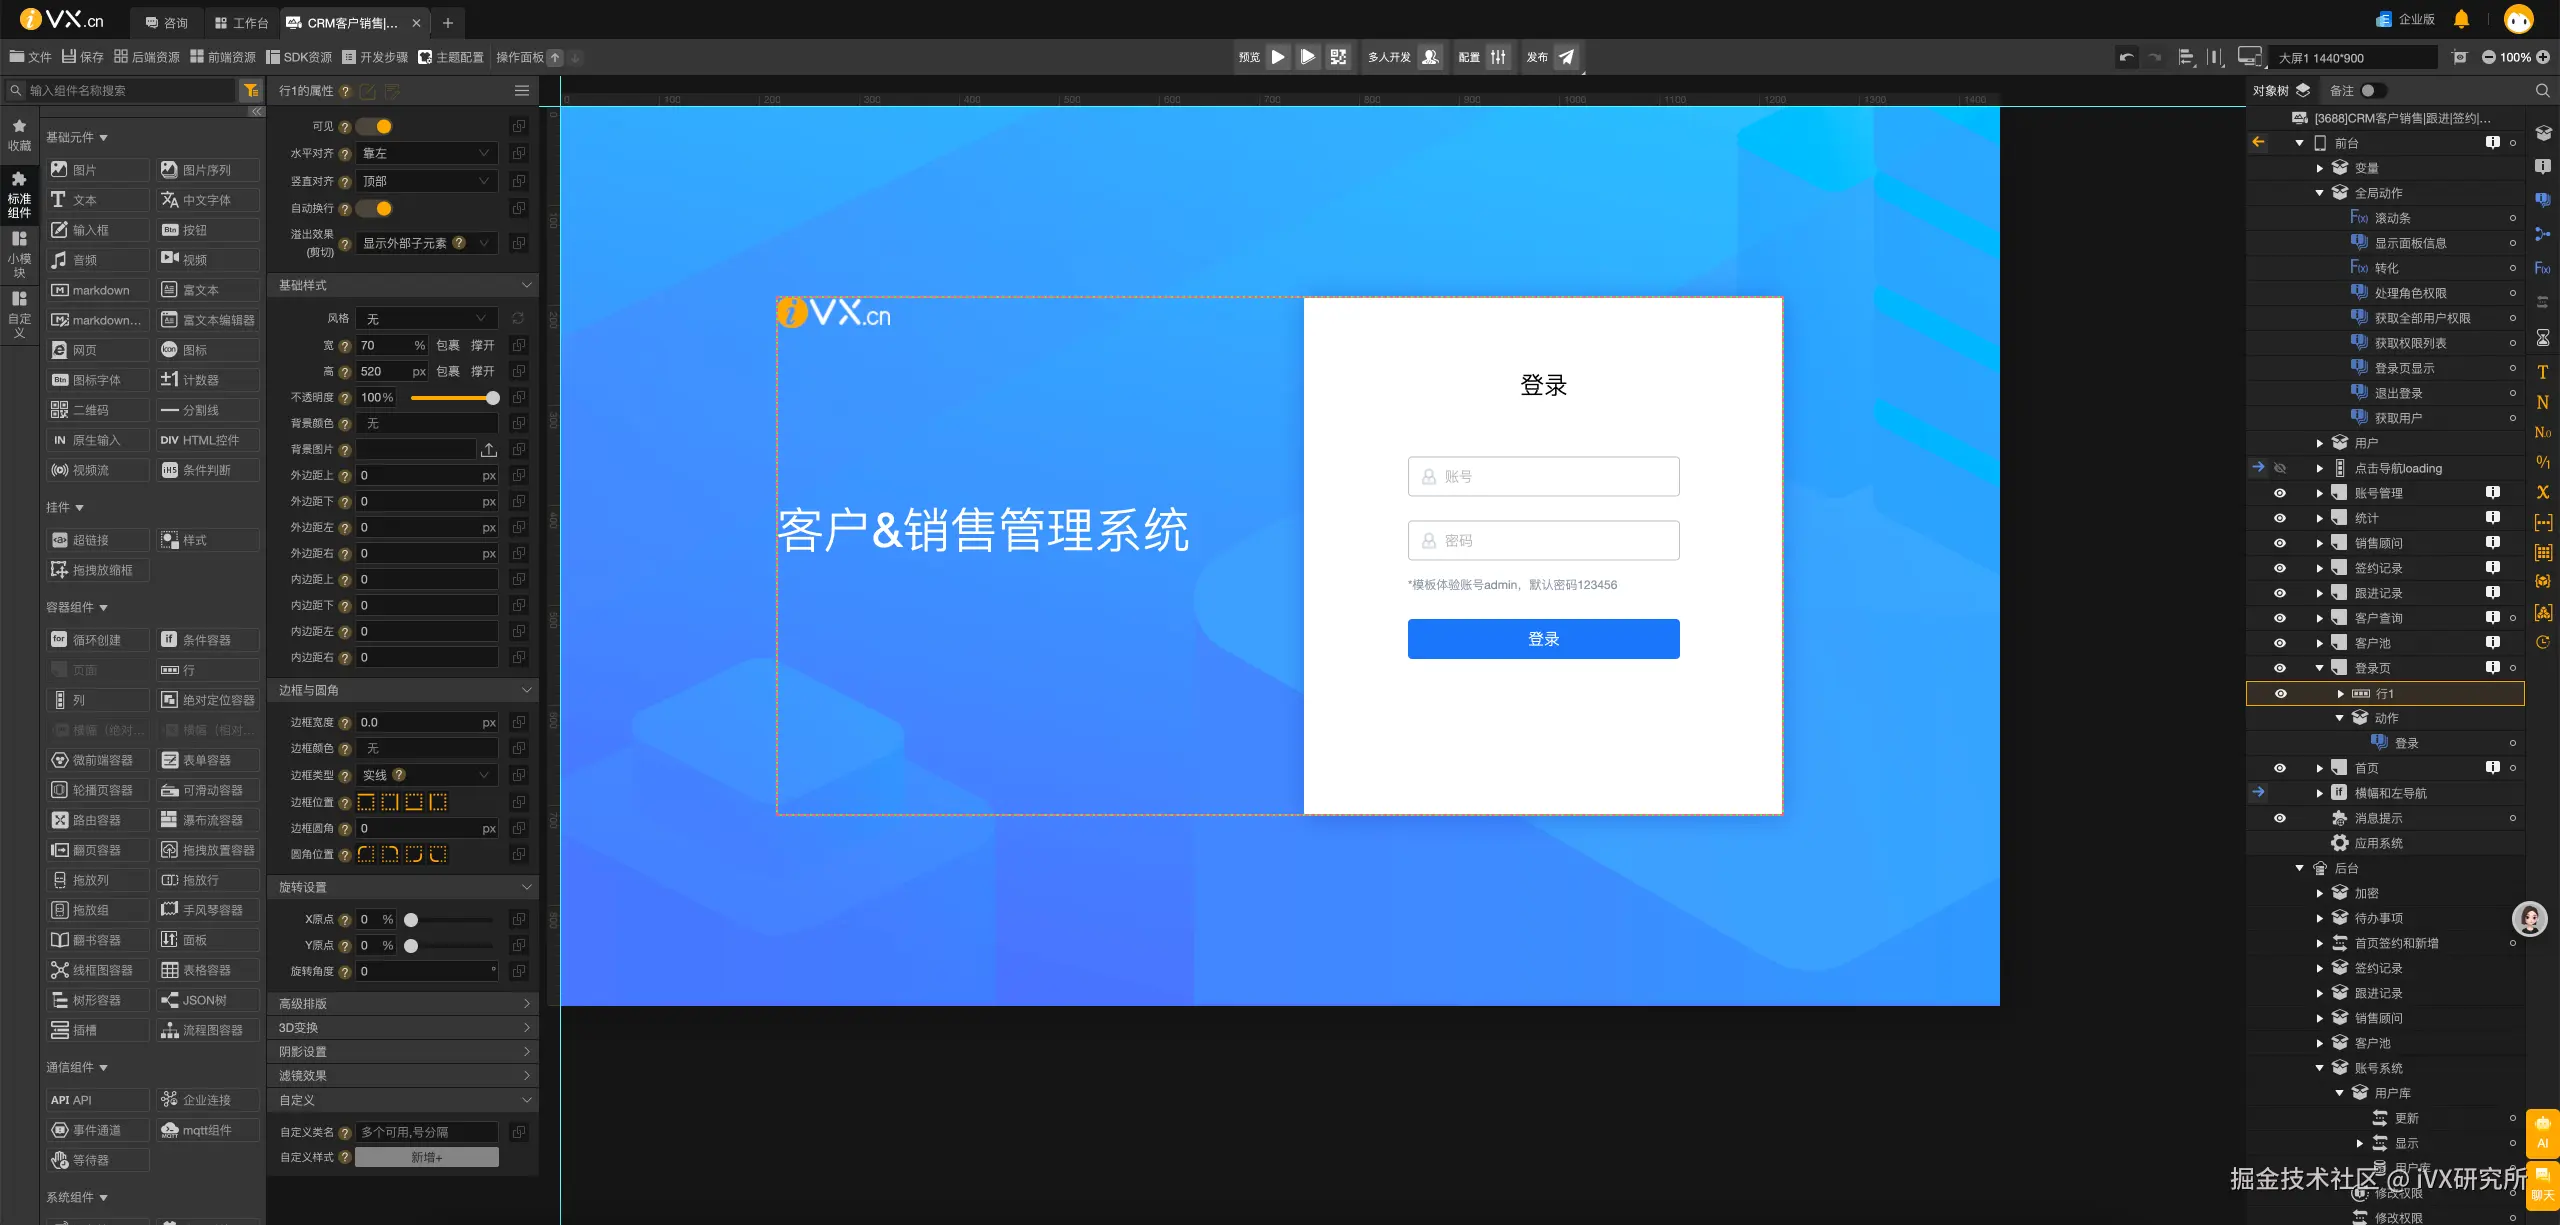Click the object tree search icon
2560x1225 pixels.
point(2542,90)
